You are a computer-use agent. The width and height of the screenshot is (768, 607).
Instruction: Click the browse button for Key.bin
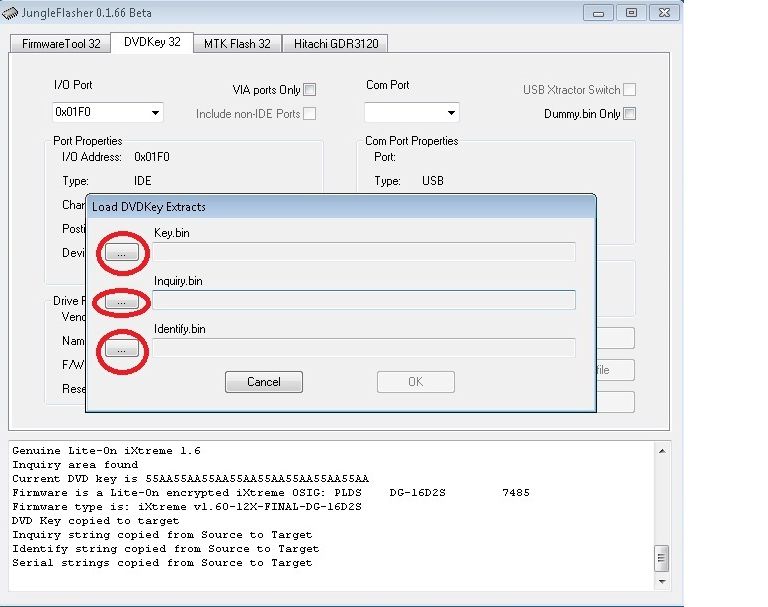121,254
